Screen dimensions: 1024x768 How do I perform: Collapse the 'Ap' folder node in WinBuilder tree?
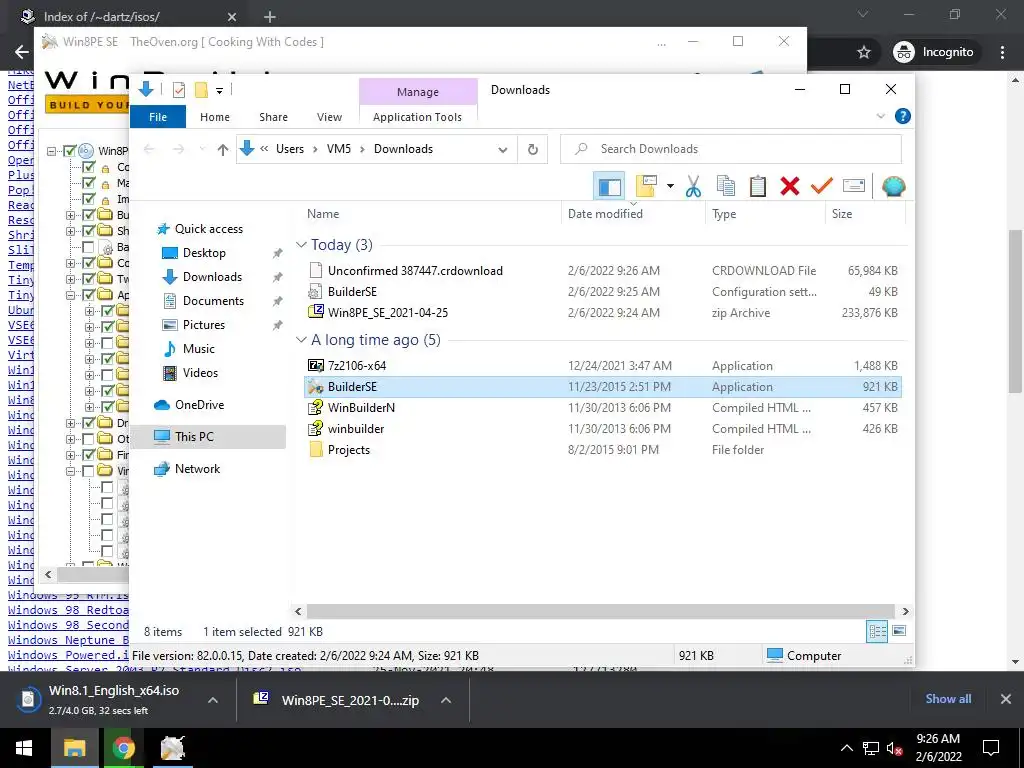[x=71, y=295]
